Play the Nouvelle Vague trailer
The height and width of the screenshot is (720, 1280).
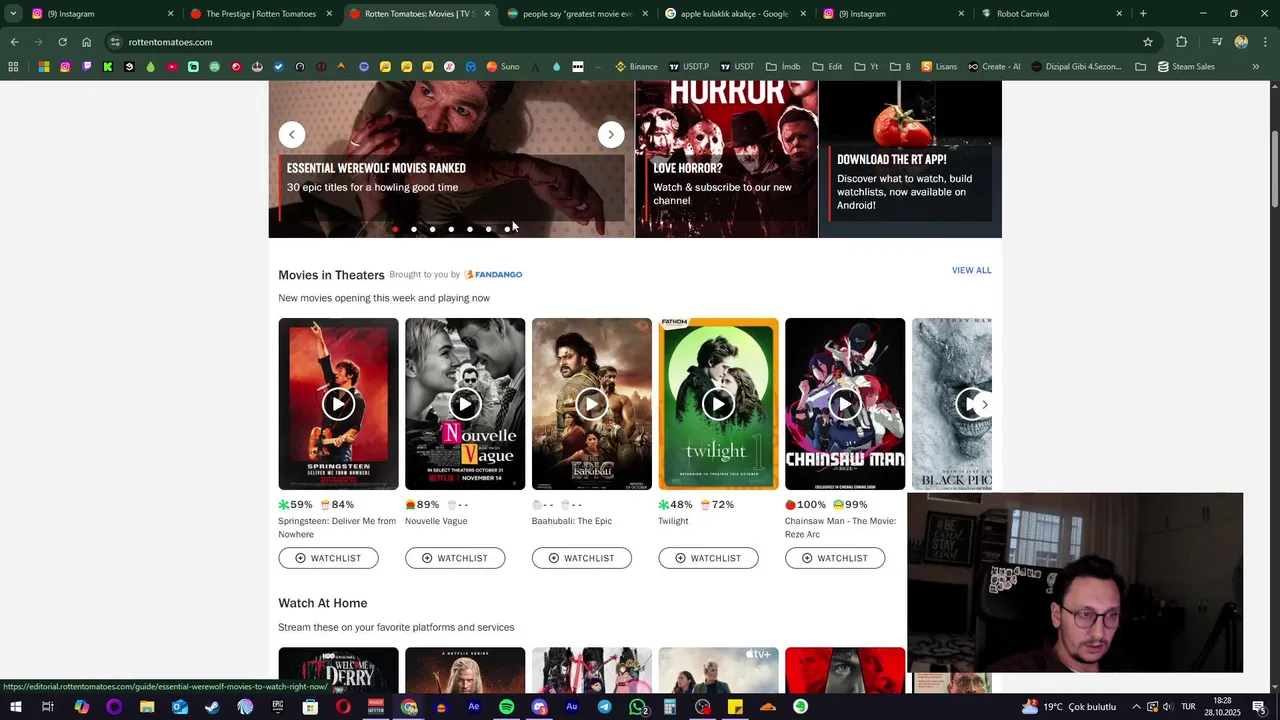[x=465, y=404]
